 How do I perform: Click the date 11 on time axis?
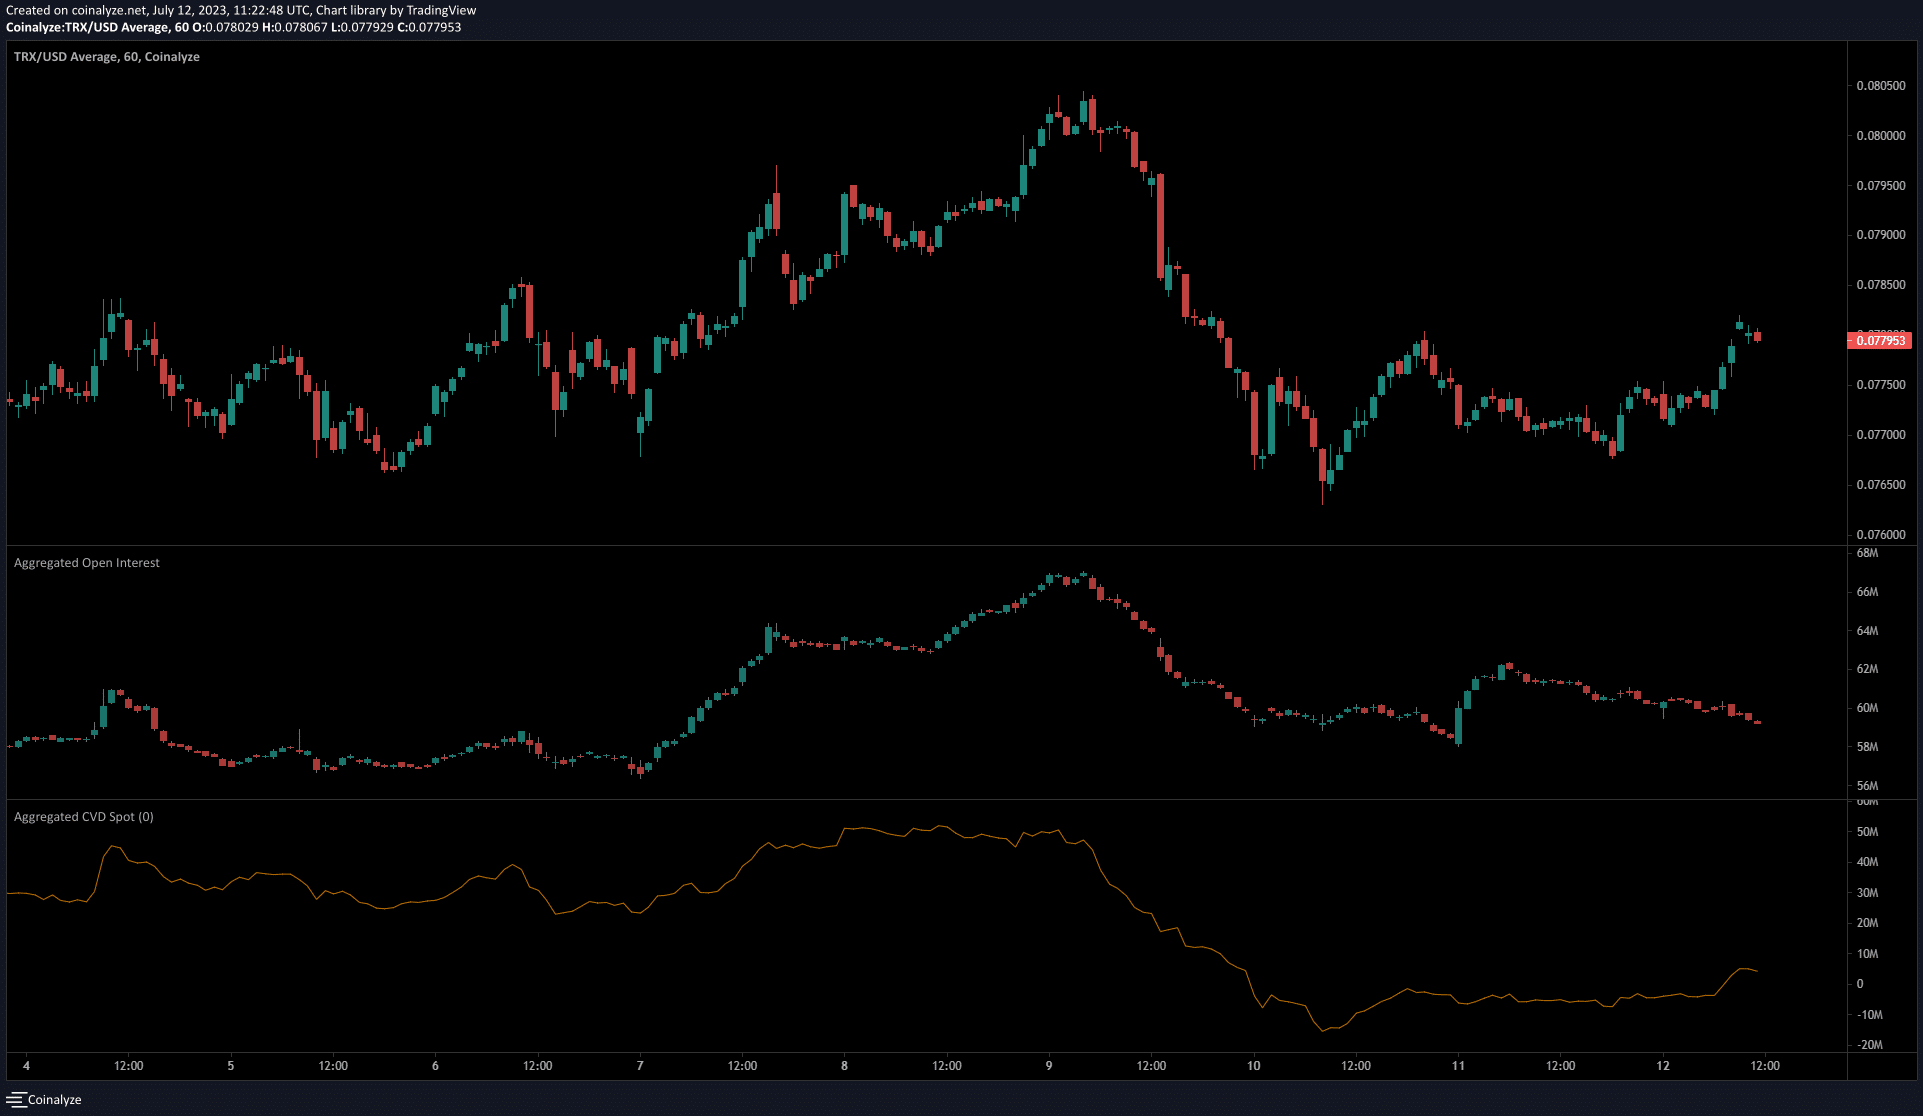pyautogui.click(x=1458, y=1066)
